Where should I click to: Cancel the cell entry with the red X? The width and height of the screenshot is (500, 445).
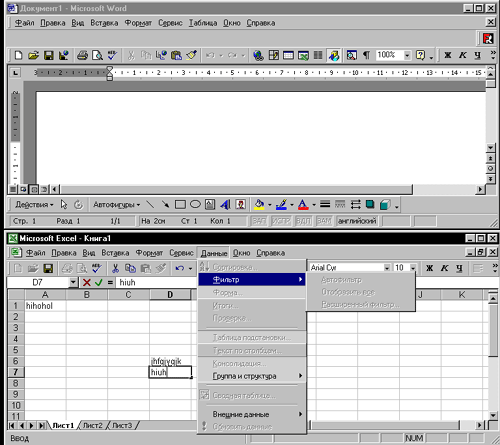(x=87, y=283)
